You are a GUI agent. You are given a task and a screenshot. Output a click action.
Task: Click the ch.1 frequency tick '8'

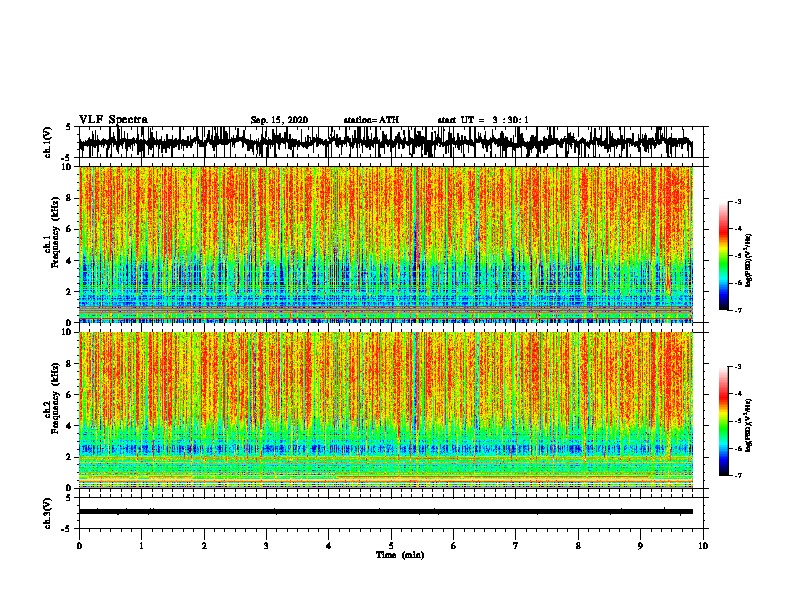70,198
